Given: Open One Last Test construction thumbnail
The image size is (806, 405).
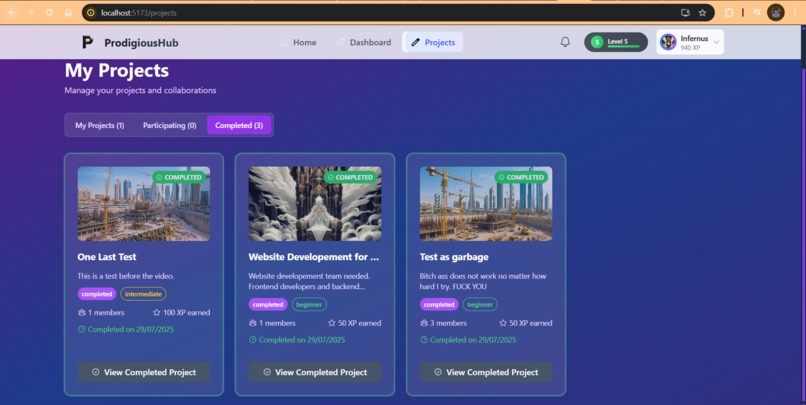Looking at the screenshot, I should [x=144, y=204].
